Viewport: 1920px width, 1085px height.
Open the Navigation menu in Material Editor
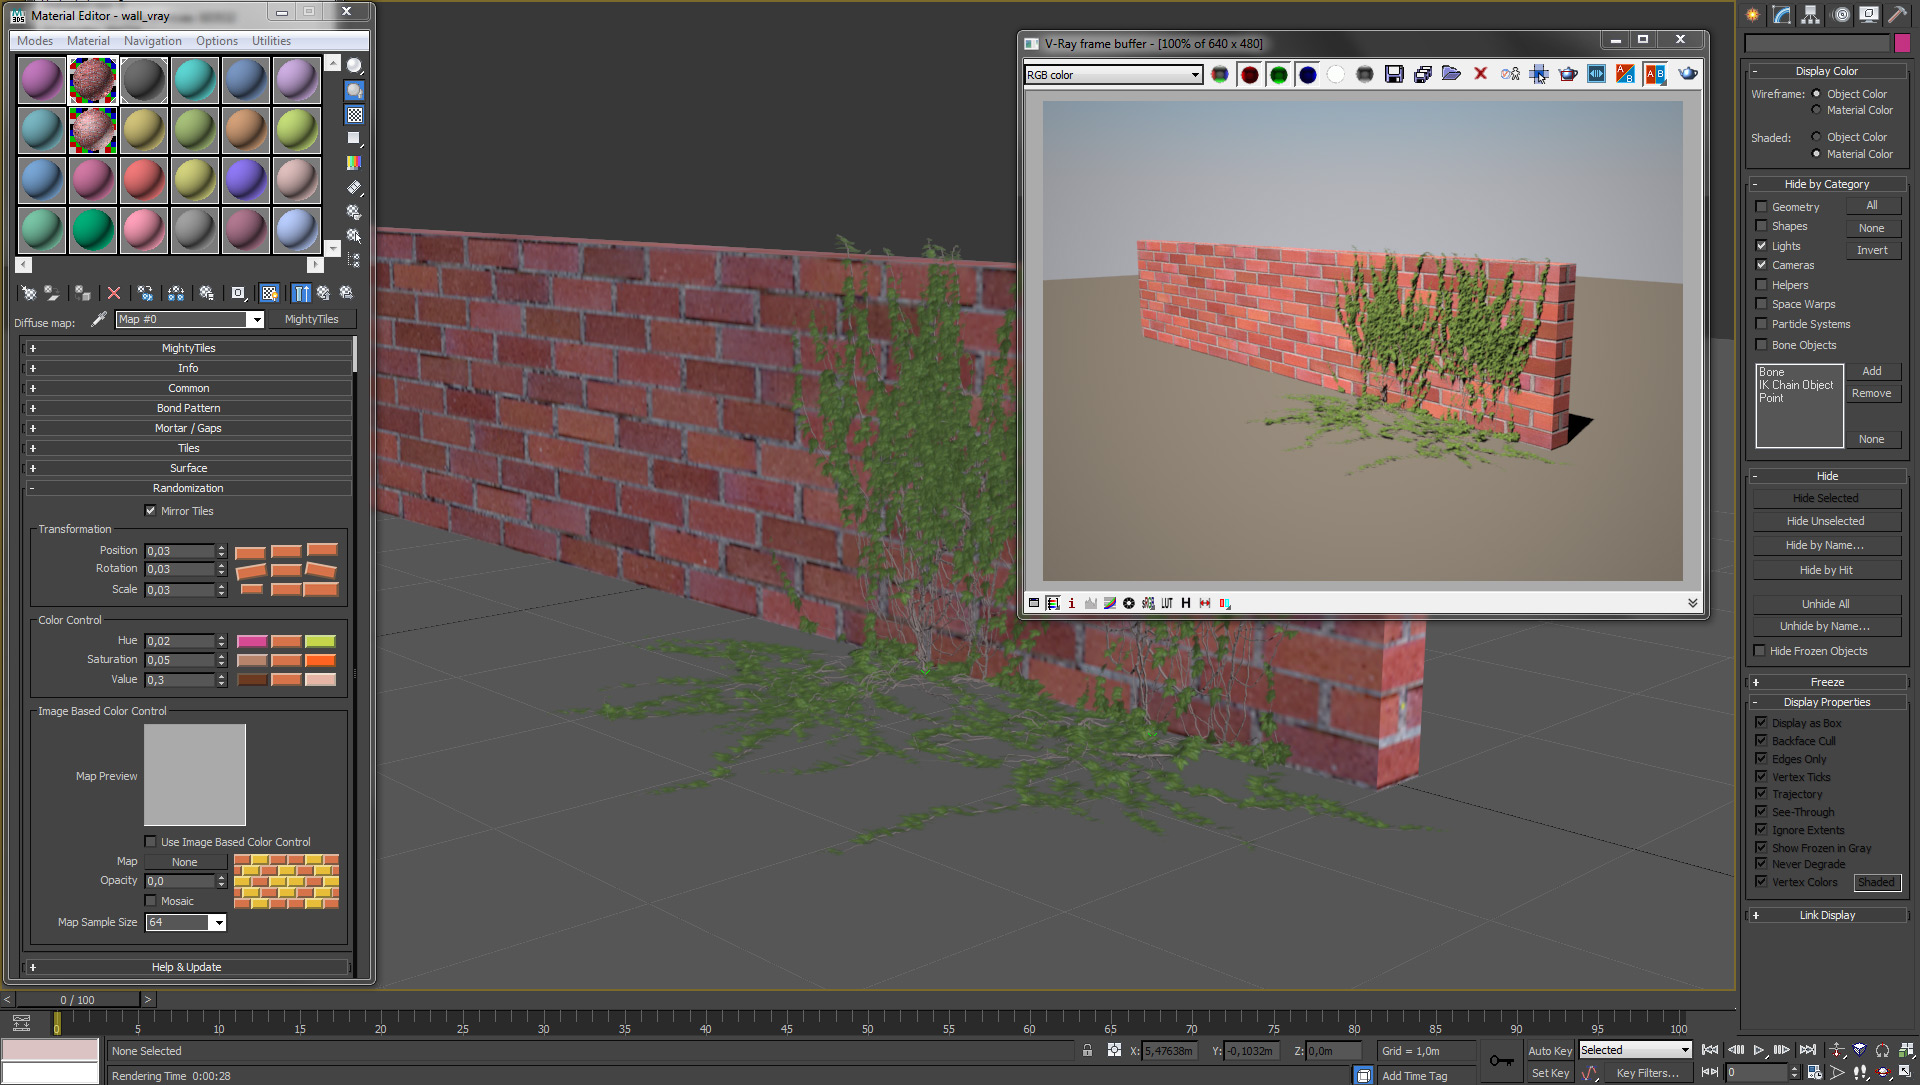tap(152, 41)
